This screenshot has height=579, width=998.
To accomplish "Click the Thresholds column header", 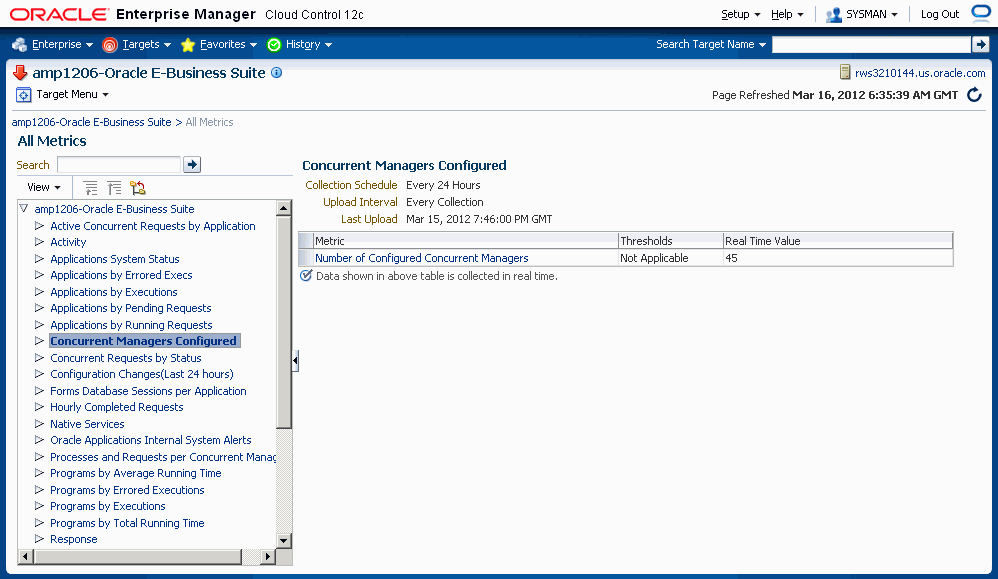I will (670, 241).
